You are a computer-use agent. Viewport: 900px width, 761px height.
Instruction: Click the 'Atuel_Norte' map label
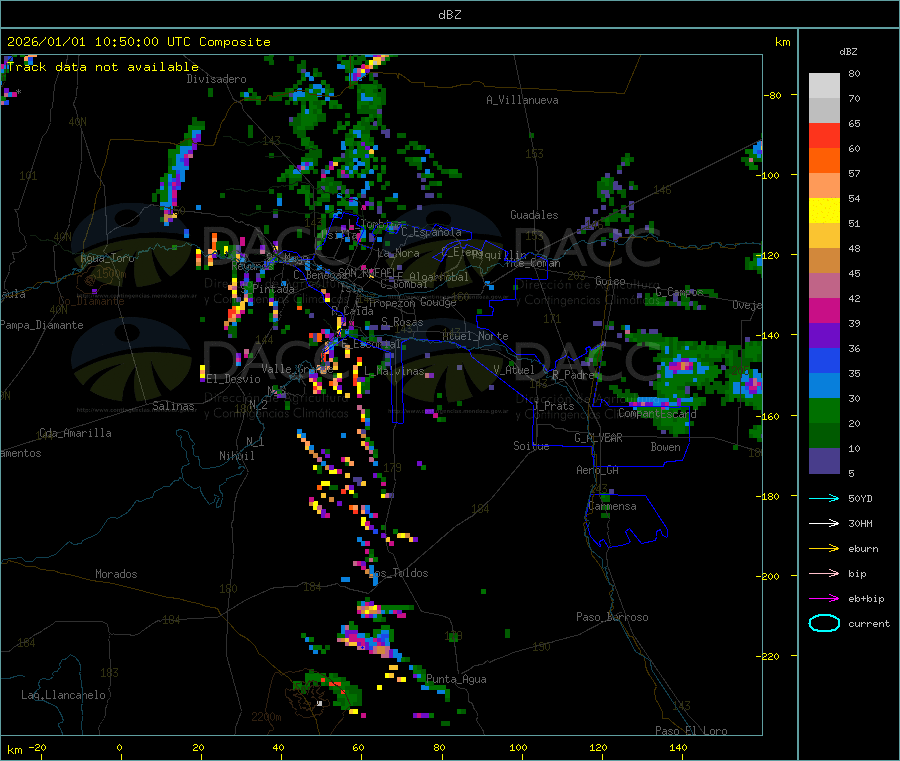(475, 336)
